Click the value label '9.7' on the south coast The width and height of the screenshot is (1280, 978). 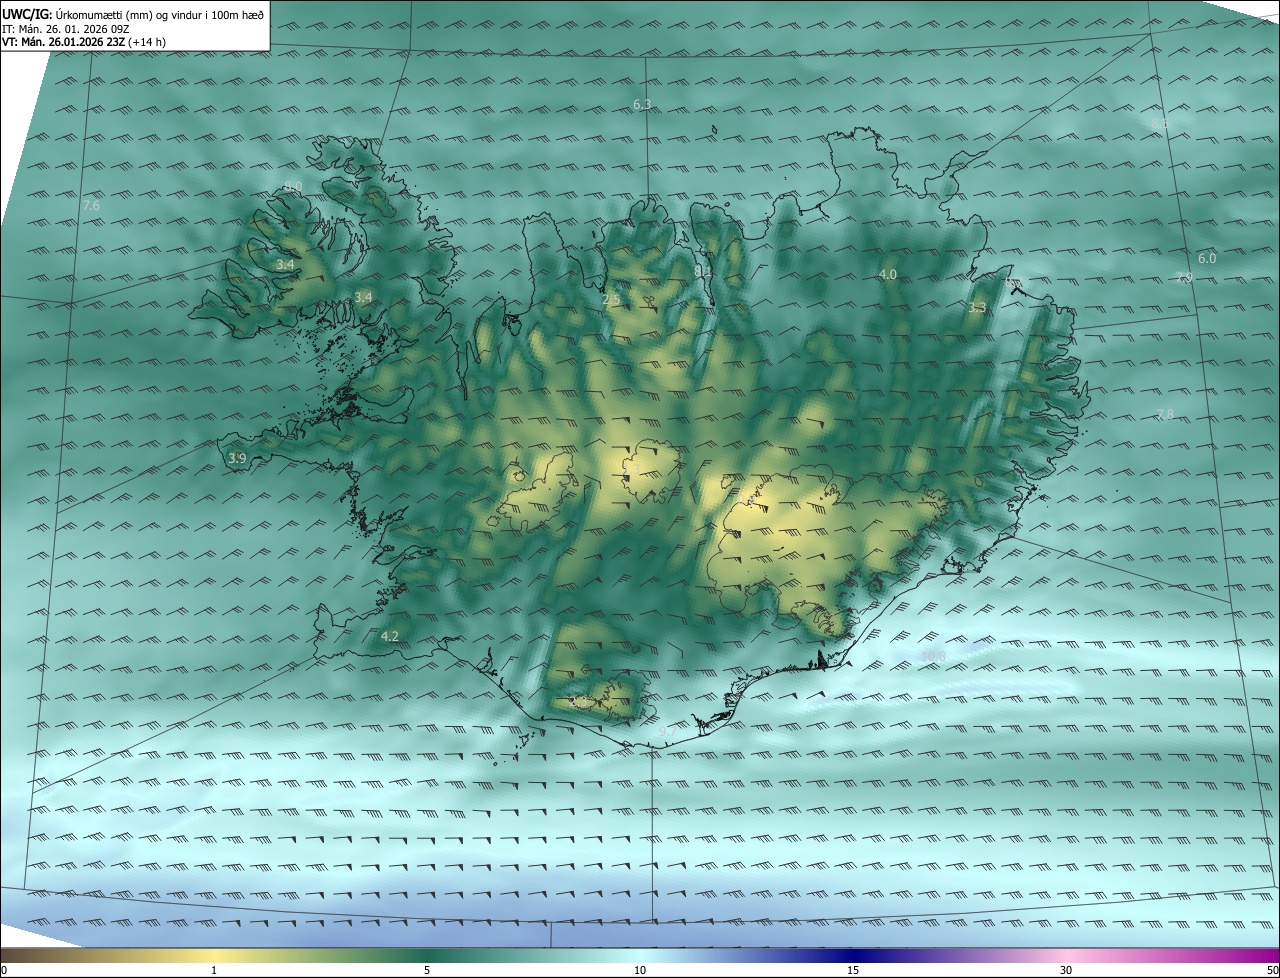click(x=668, y=732)
